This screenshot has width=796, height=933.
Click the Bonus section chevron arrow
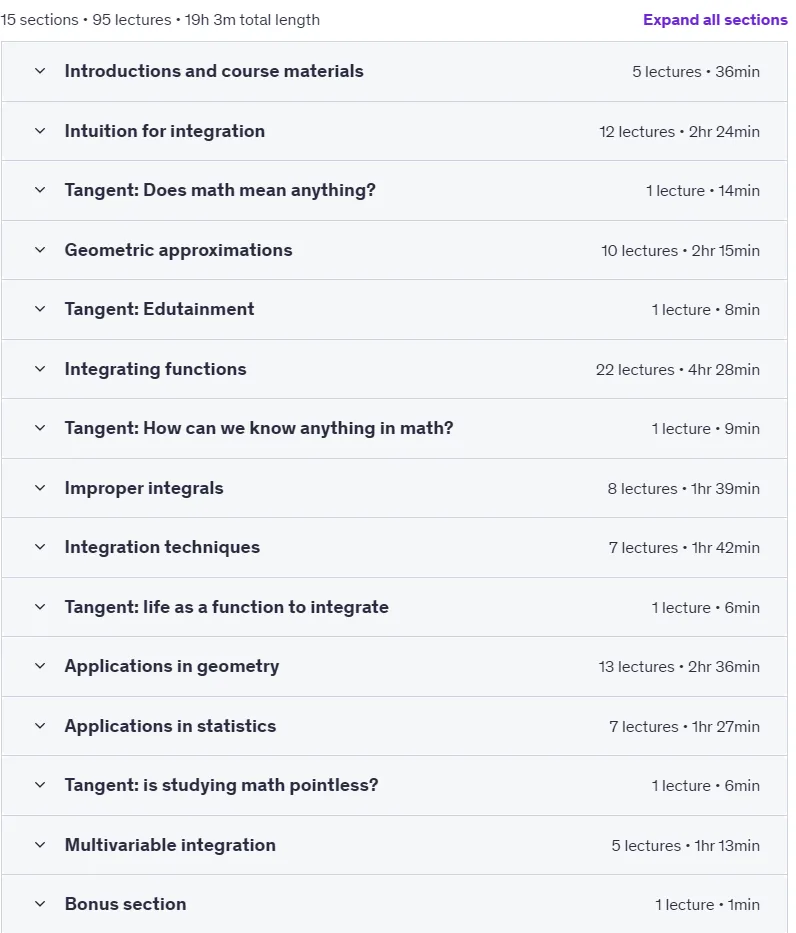coord(40,904)
